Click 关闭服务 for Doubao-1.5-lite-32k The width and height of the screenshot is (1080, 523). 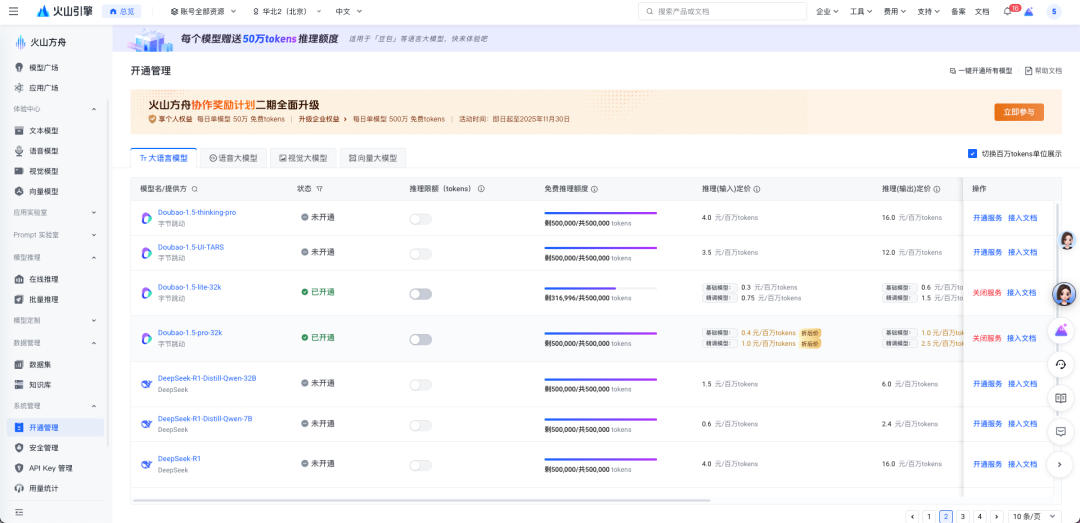coord(987,293)
